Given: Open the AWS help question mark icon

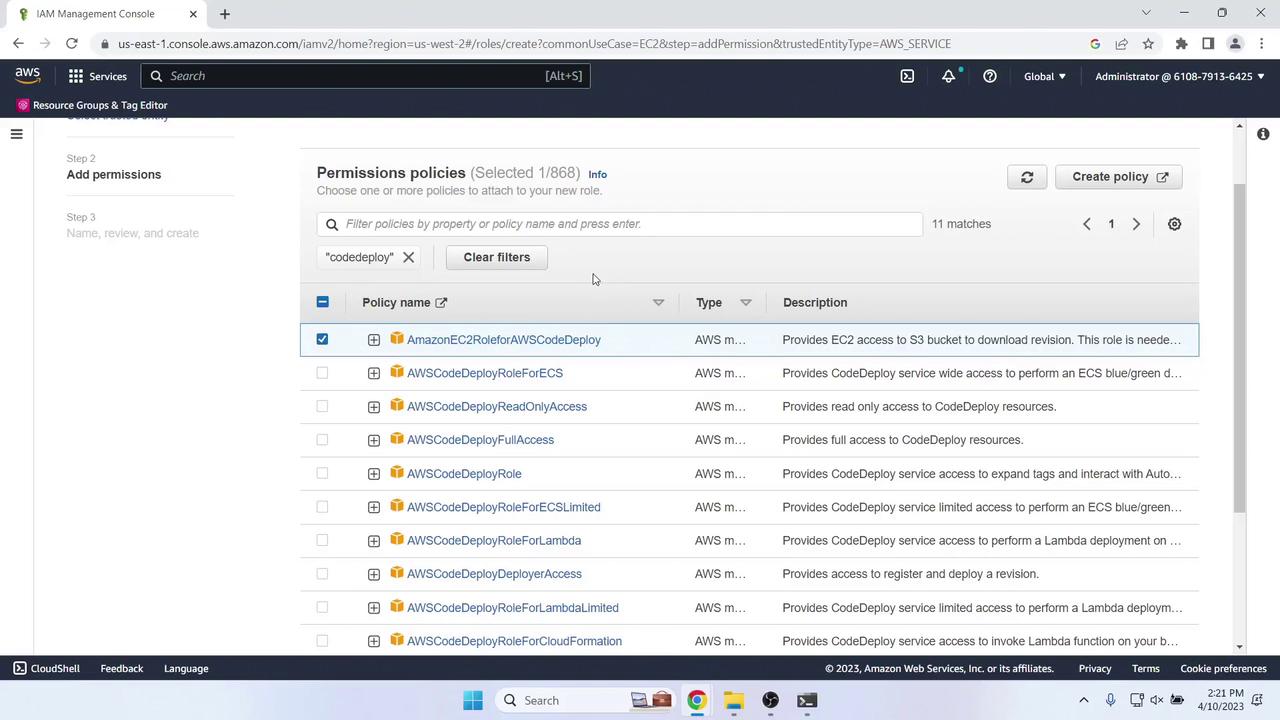Looking at the screenshot, I should click(989, 76).
